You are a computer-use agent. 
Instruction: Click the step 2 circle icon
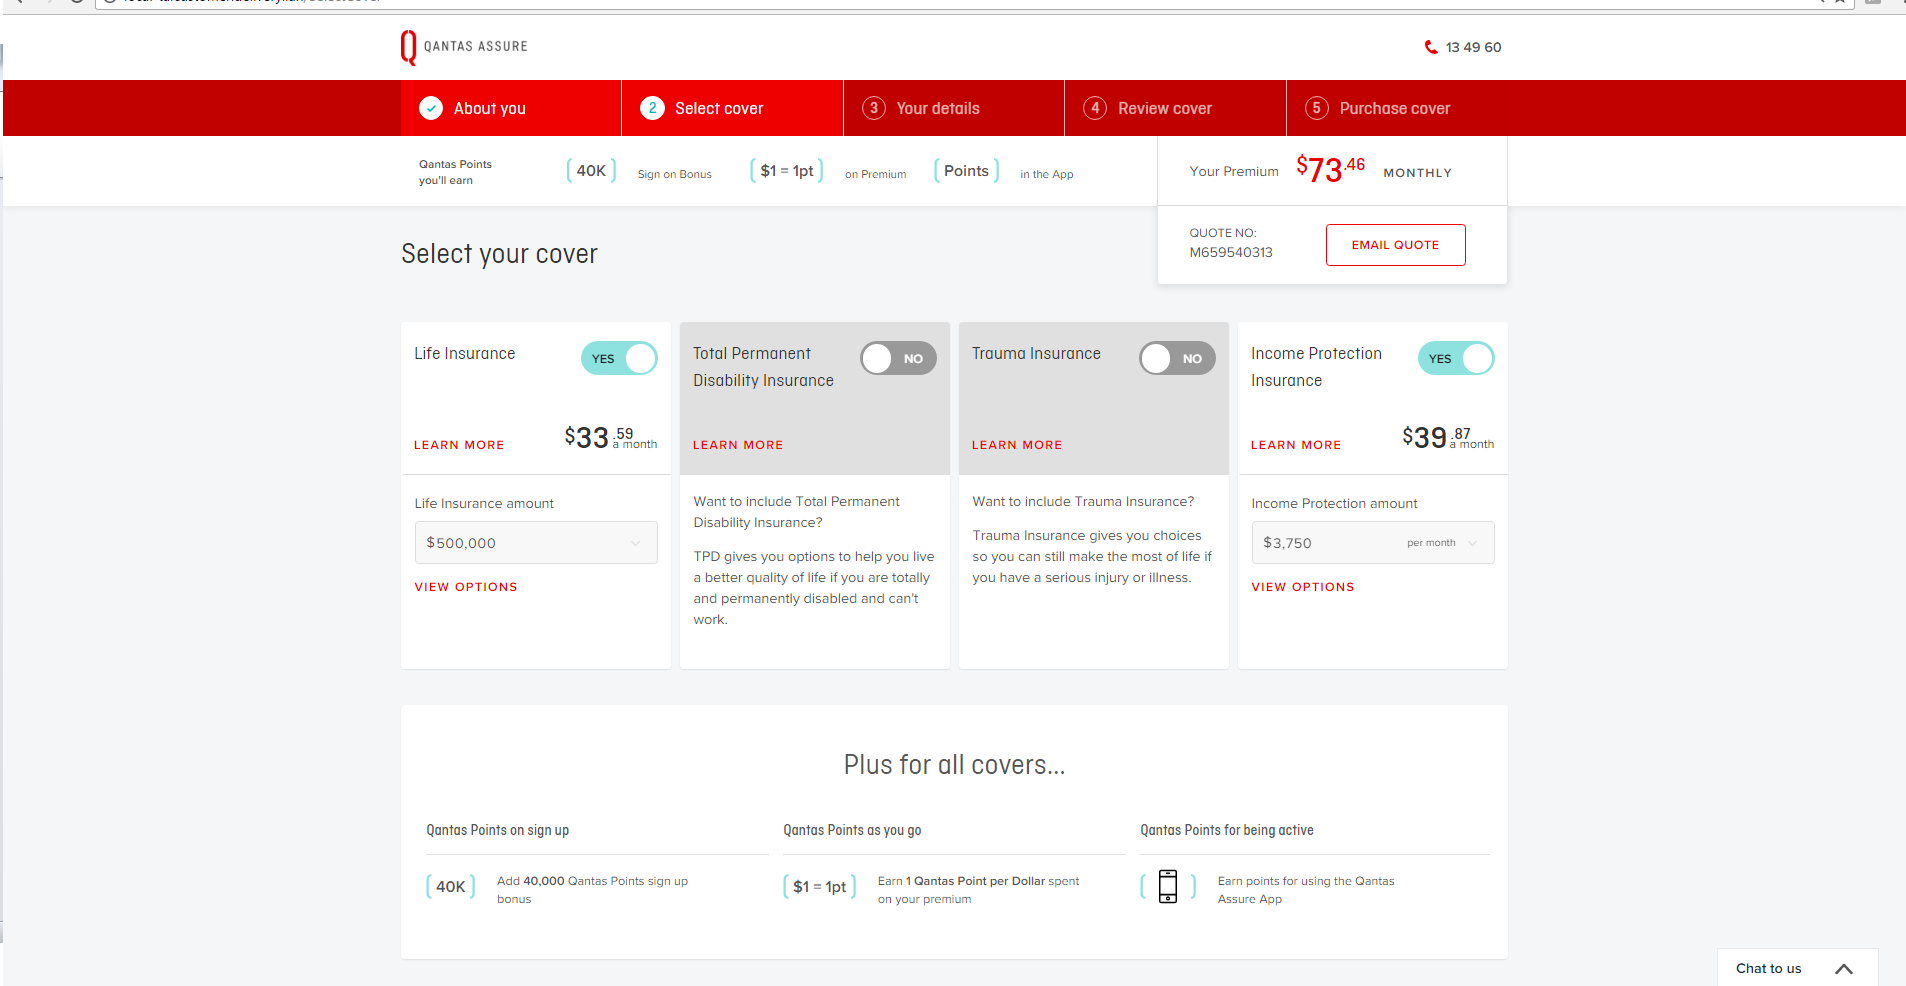click(652, 108)
